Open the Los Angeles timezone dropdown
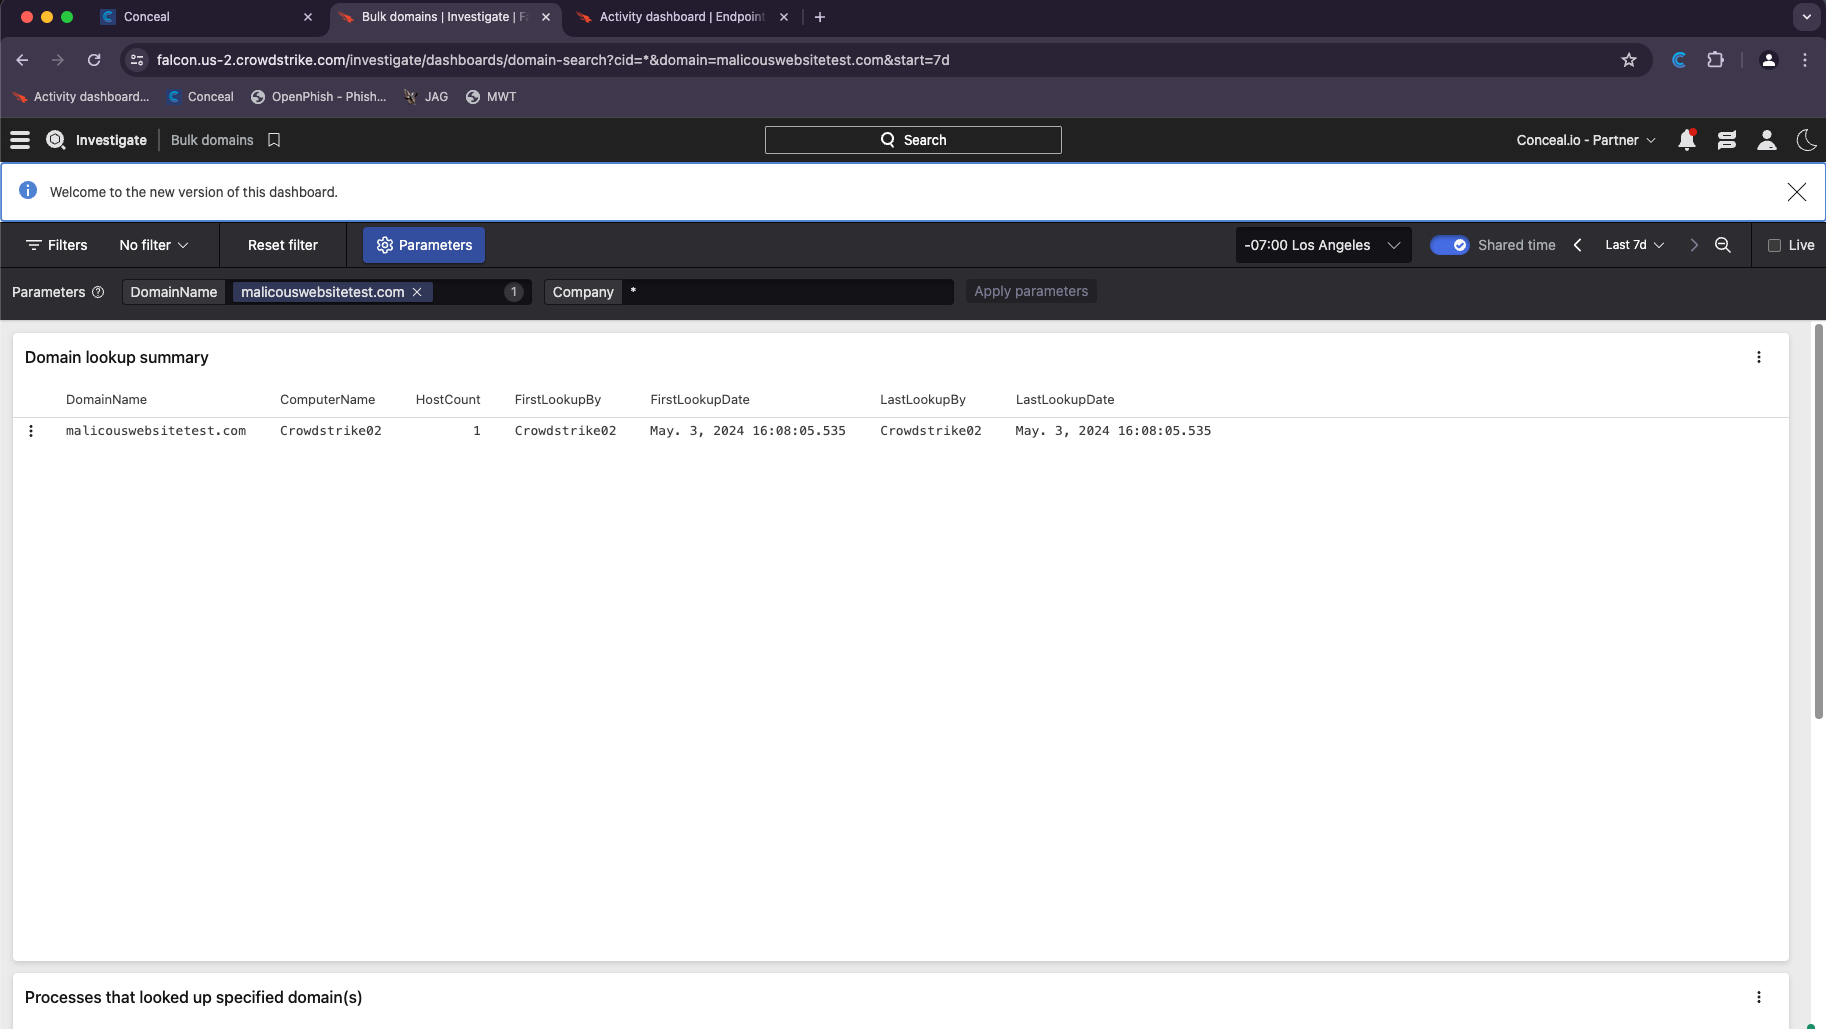 (x=1322, y=245)
